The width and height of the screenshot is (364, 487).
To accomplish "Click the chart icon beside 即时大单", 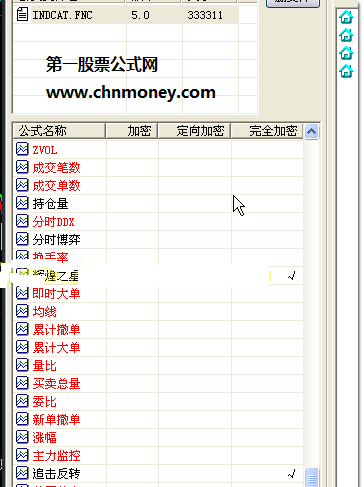I will [22, 293].
